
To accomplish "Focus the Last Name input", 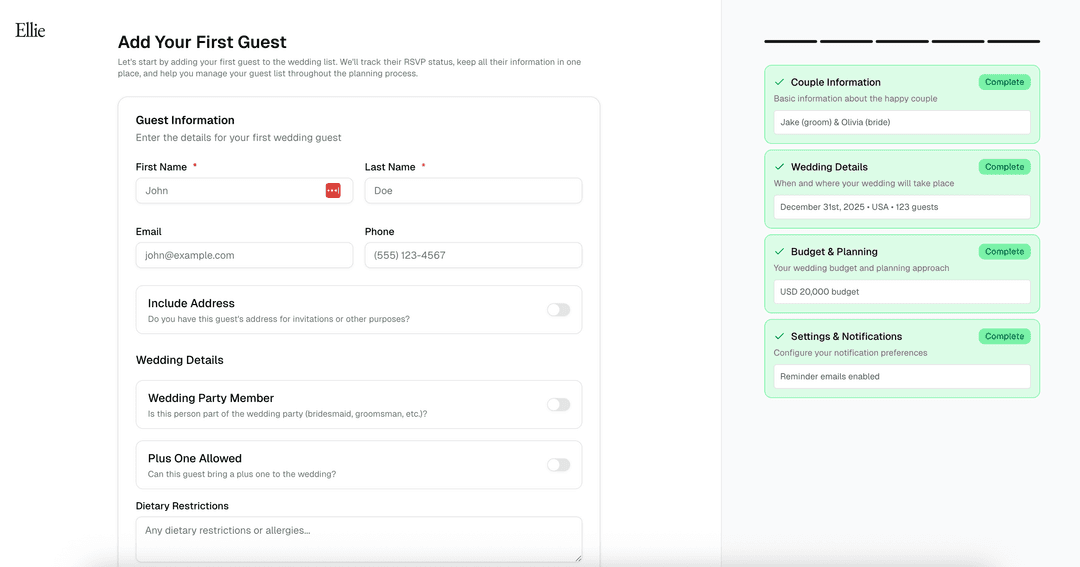I will (x=473, y=191).
